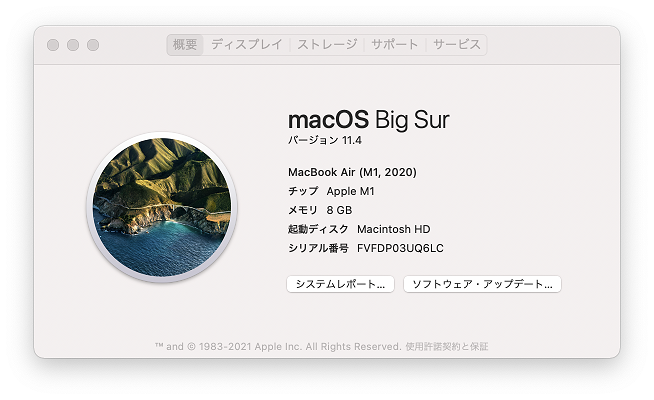The width and height of the screenshot is (654, 400).
Task: Click the window zoom button
Action: point(93,45)
